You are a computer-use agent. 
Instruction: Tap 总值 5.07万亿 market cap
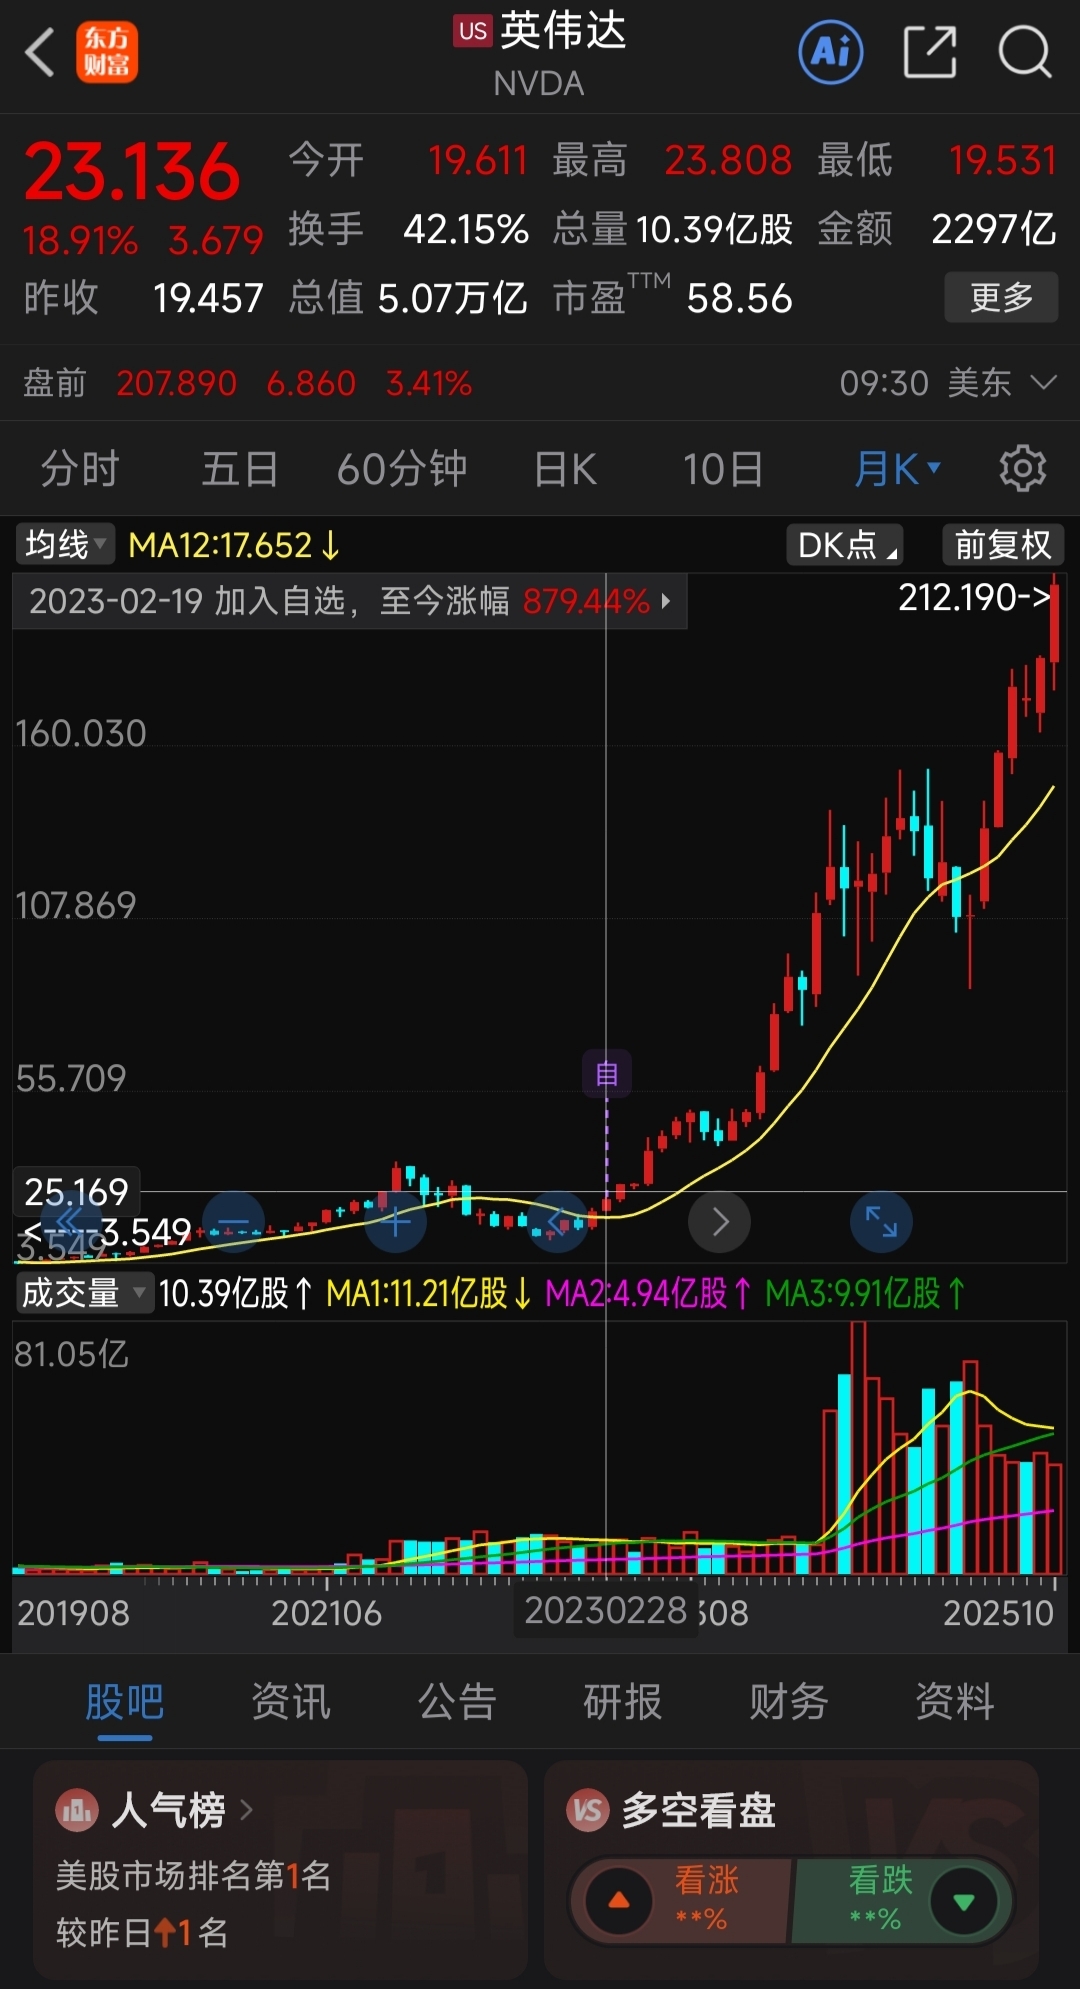point(408,298)
